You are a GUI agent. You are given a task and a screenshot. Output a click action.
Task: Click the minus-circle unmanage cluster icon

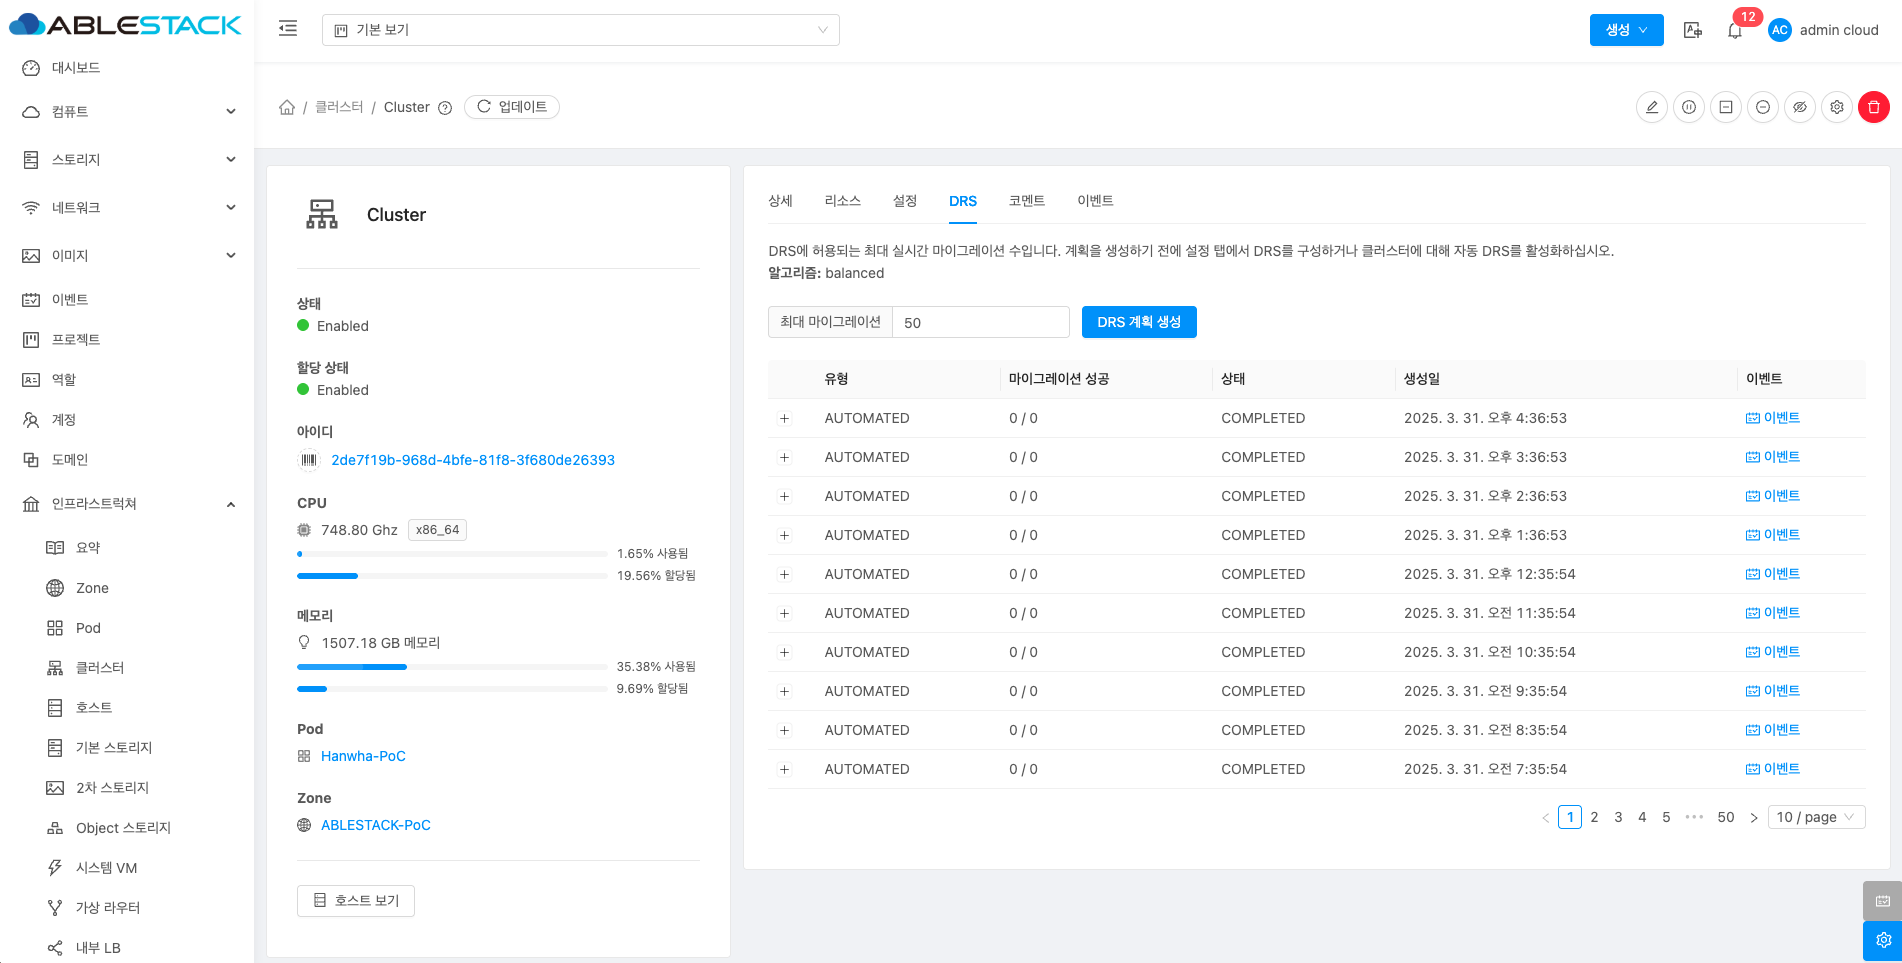tap(1762, 107)
